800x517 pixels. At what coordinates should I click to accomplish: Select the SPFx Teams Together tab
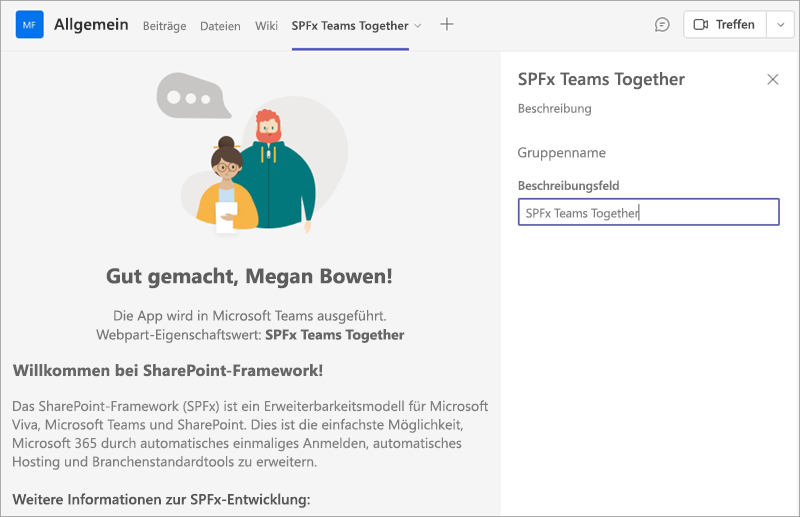coord(350,26)
